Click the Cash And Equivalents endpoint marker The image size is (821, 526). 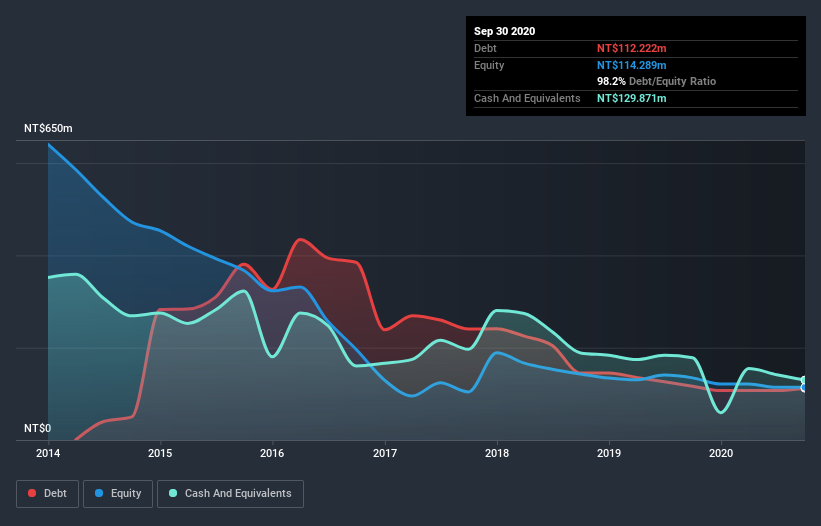pyautogui.click(x=804, y=380)
